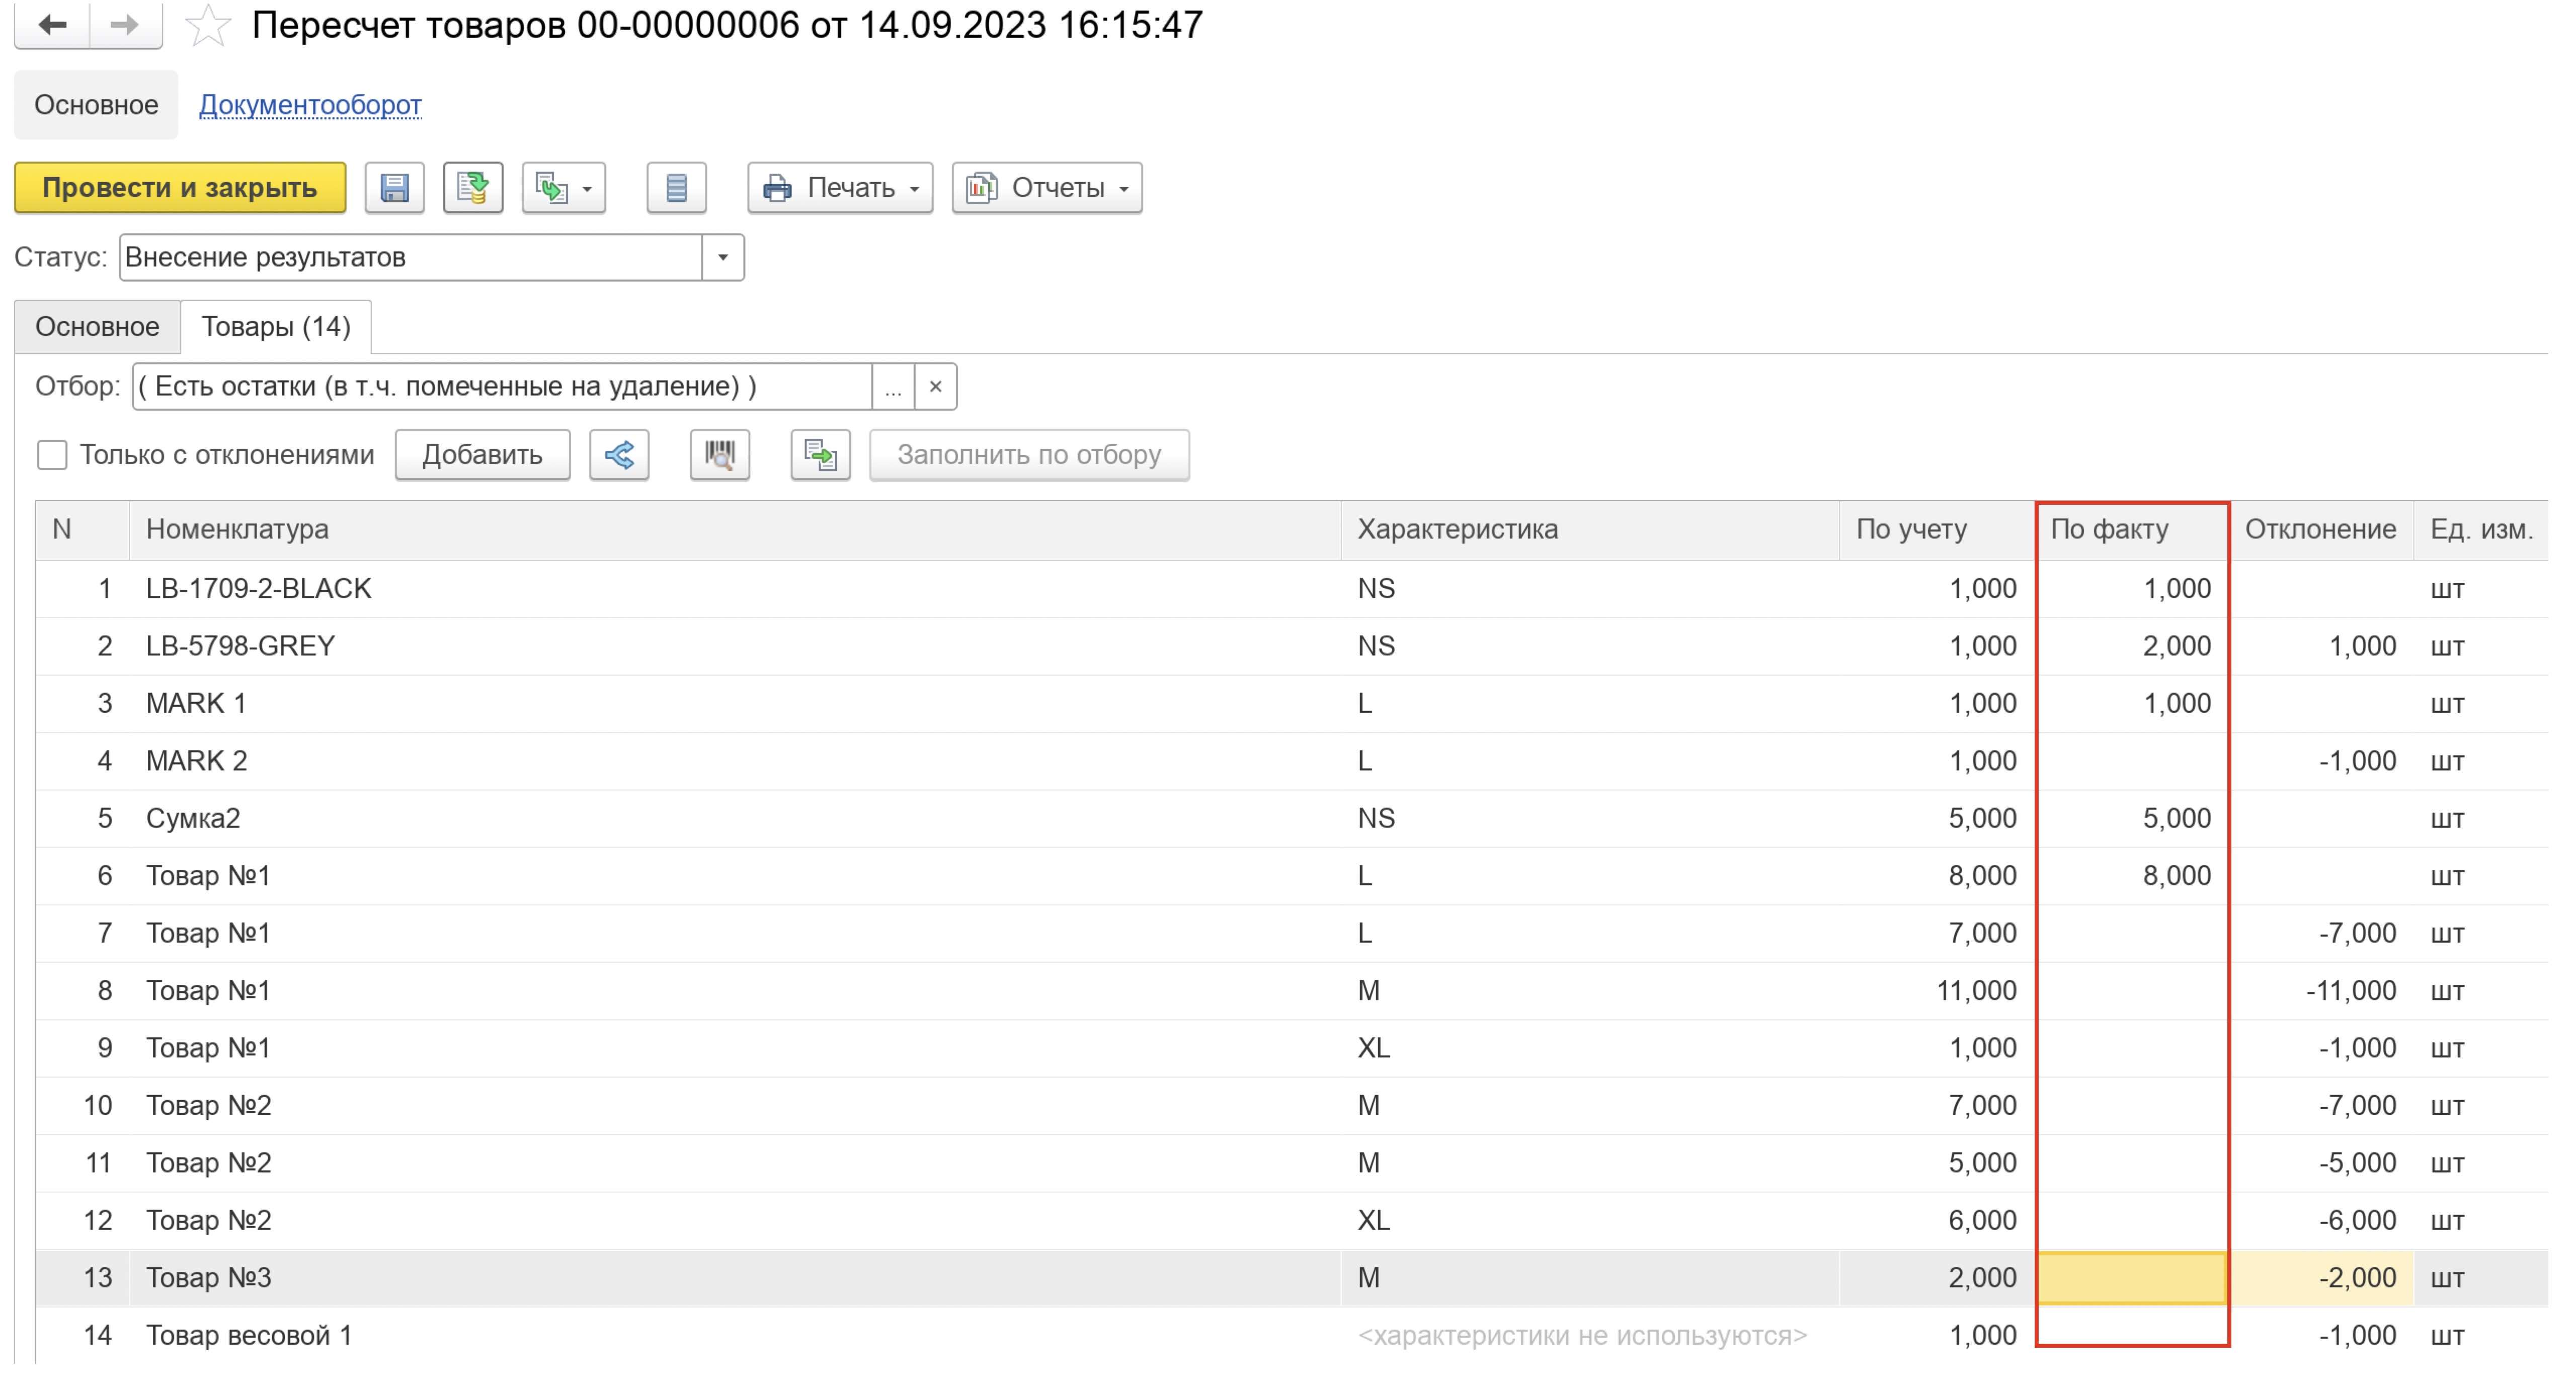Click the Заполнить по отбору button
Image resolution: width=2576 pixels, height=1383 pixels.
coord(1029,455)
